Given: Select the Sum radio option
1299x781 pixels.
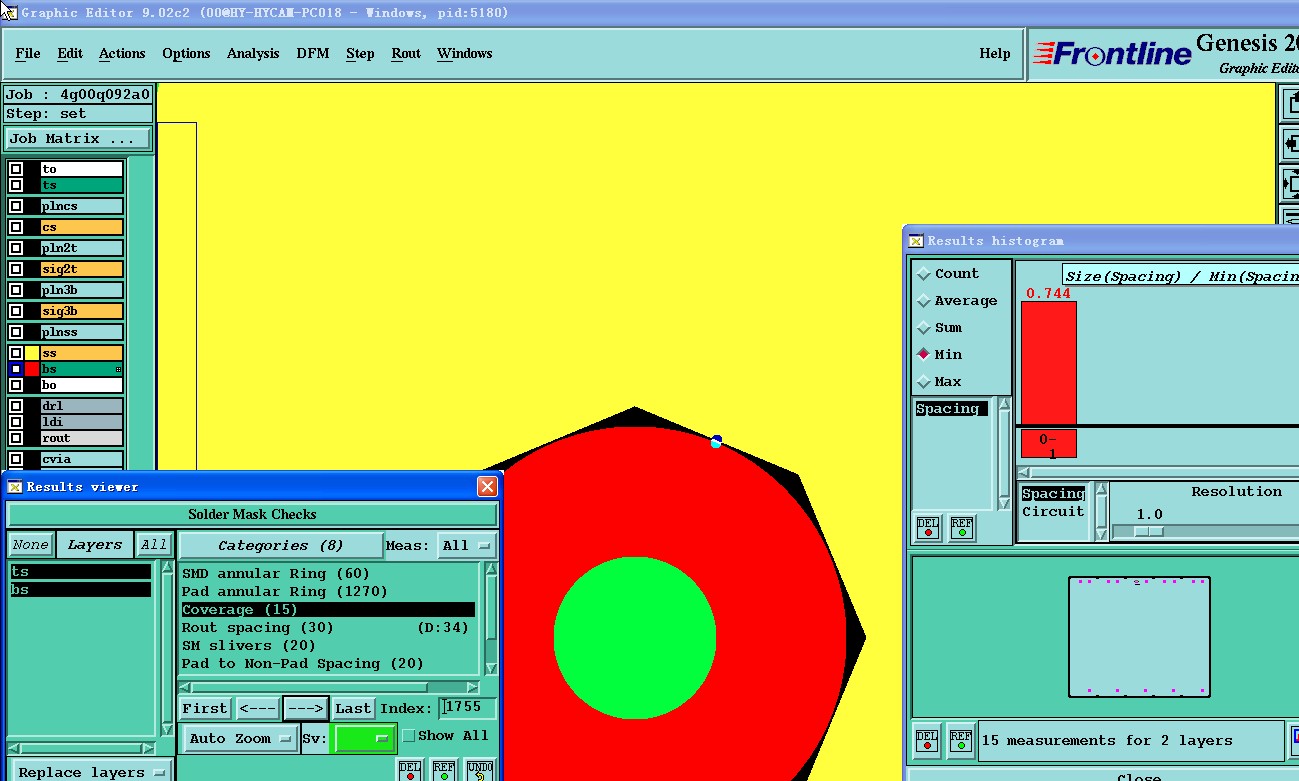Looking at the screenshot, I should [x=924, y=328].
